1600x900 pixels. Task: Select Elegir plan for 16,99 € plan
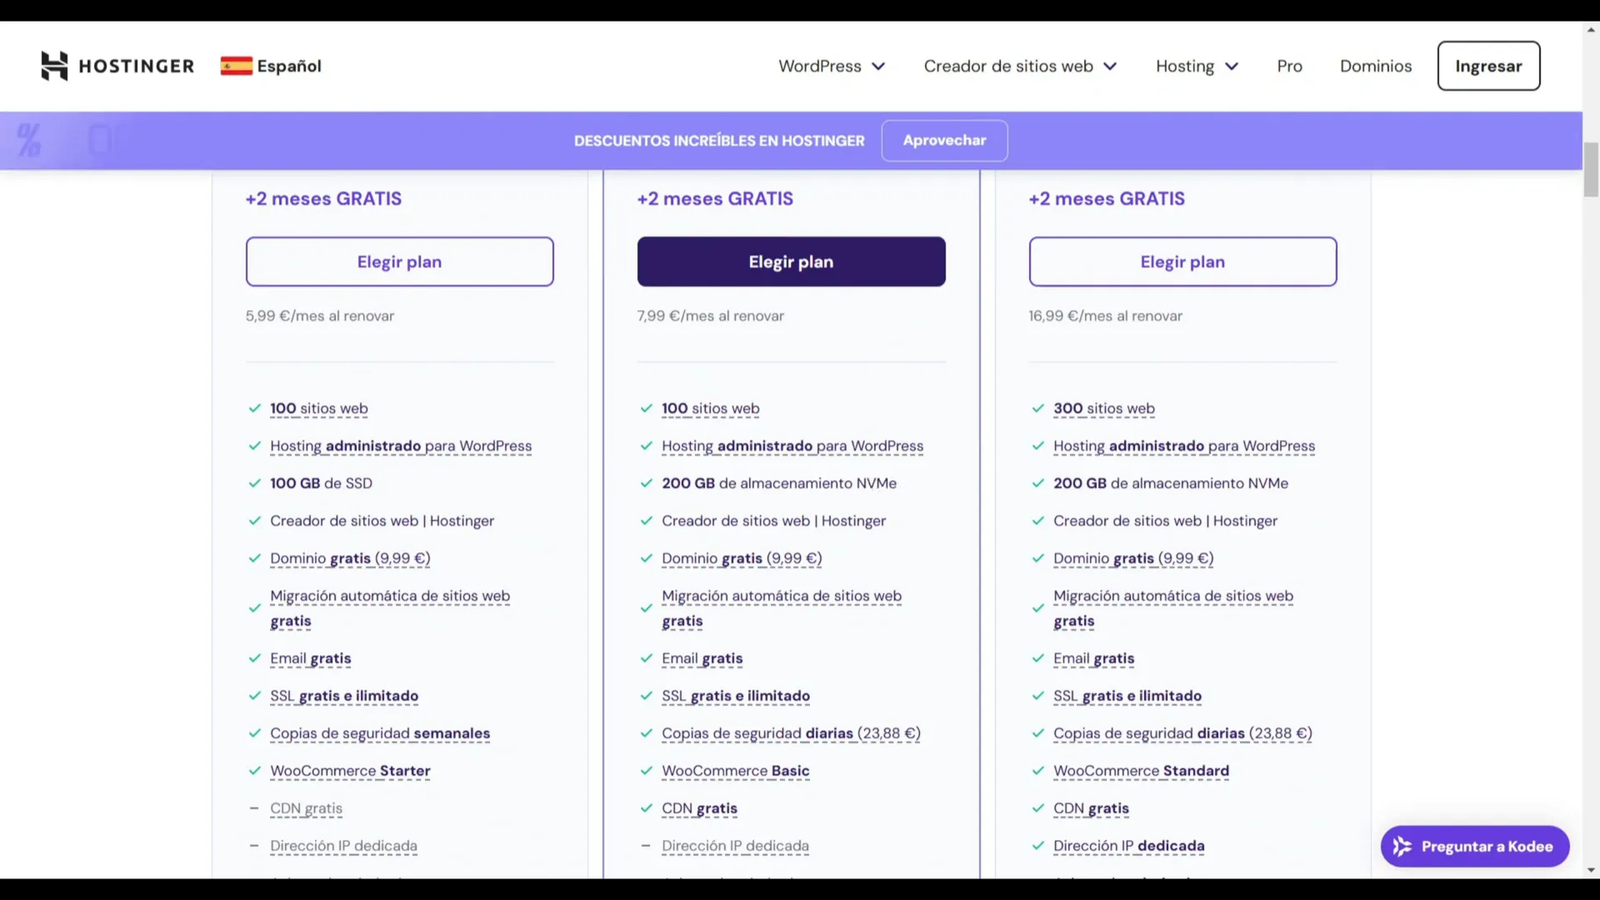tap(1182, 262)
